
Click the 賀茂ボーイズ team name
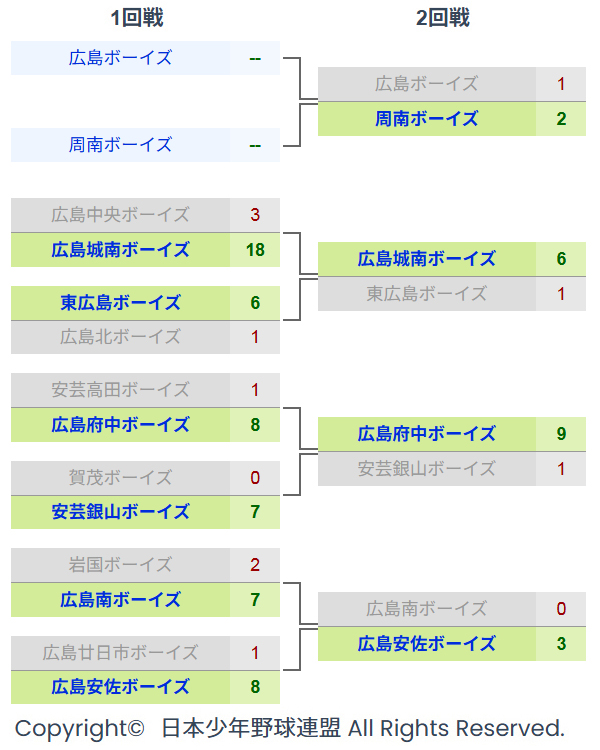click(x=120, y=477)
